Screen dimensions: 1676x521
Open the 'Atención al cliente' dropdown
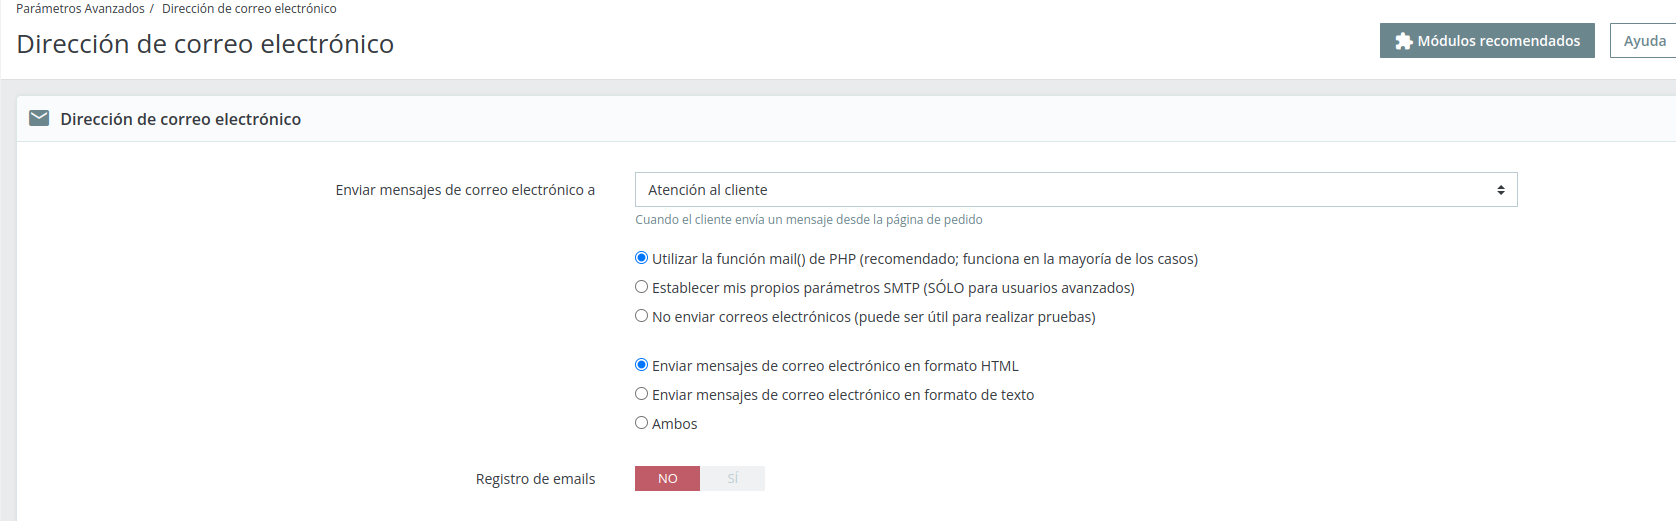(x=1076, y=190)
